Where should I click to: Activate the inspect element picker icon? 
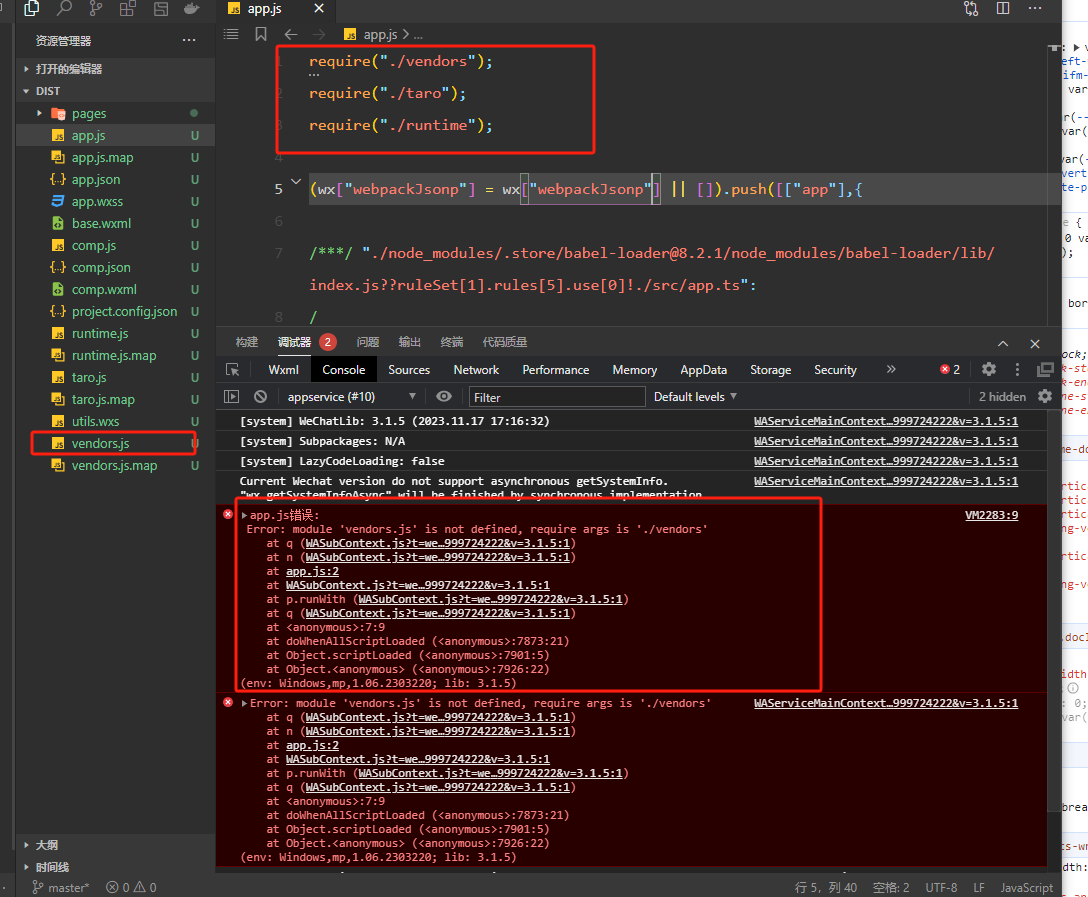[232, 369]
